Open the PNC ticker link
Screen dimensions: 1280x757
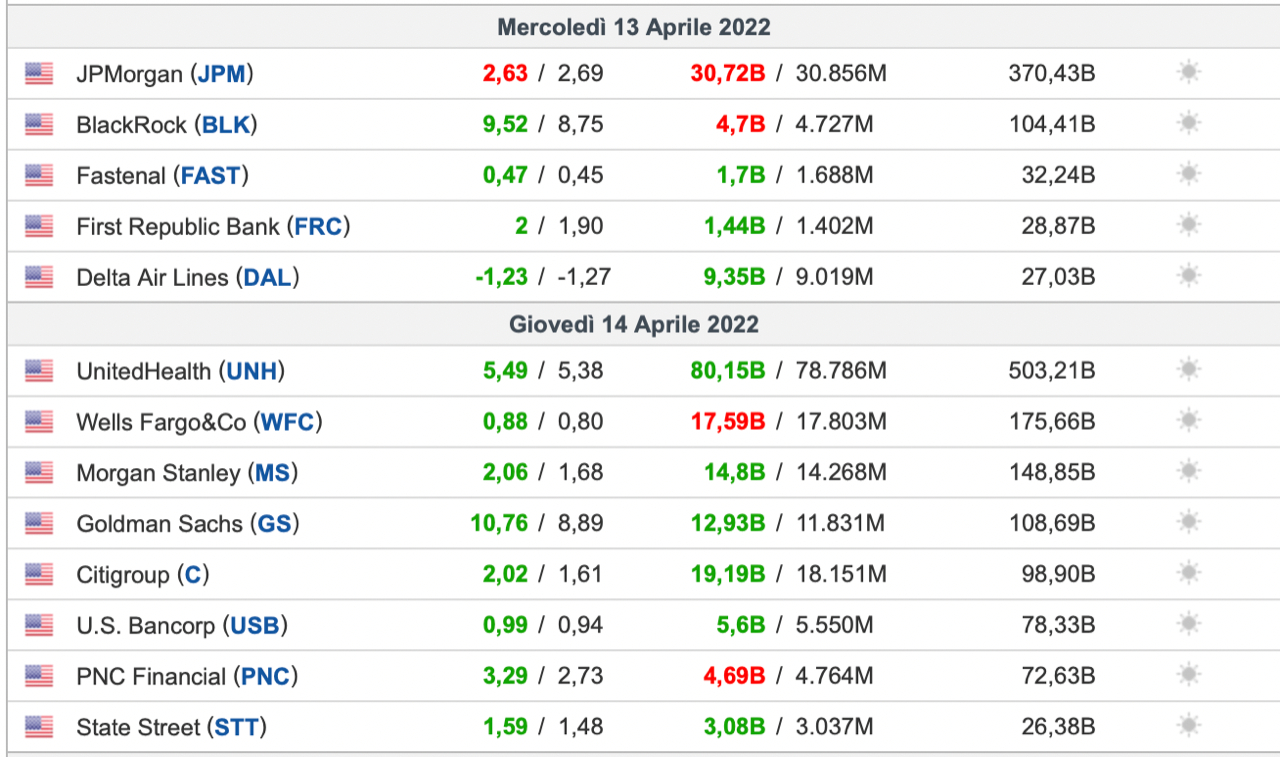(x=266, y=677)
